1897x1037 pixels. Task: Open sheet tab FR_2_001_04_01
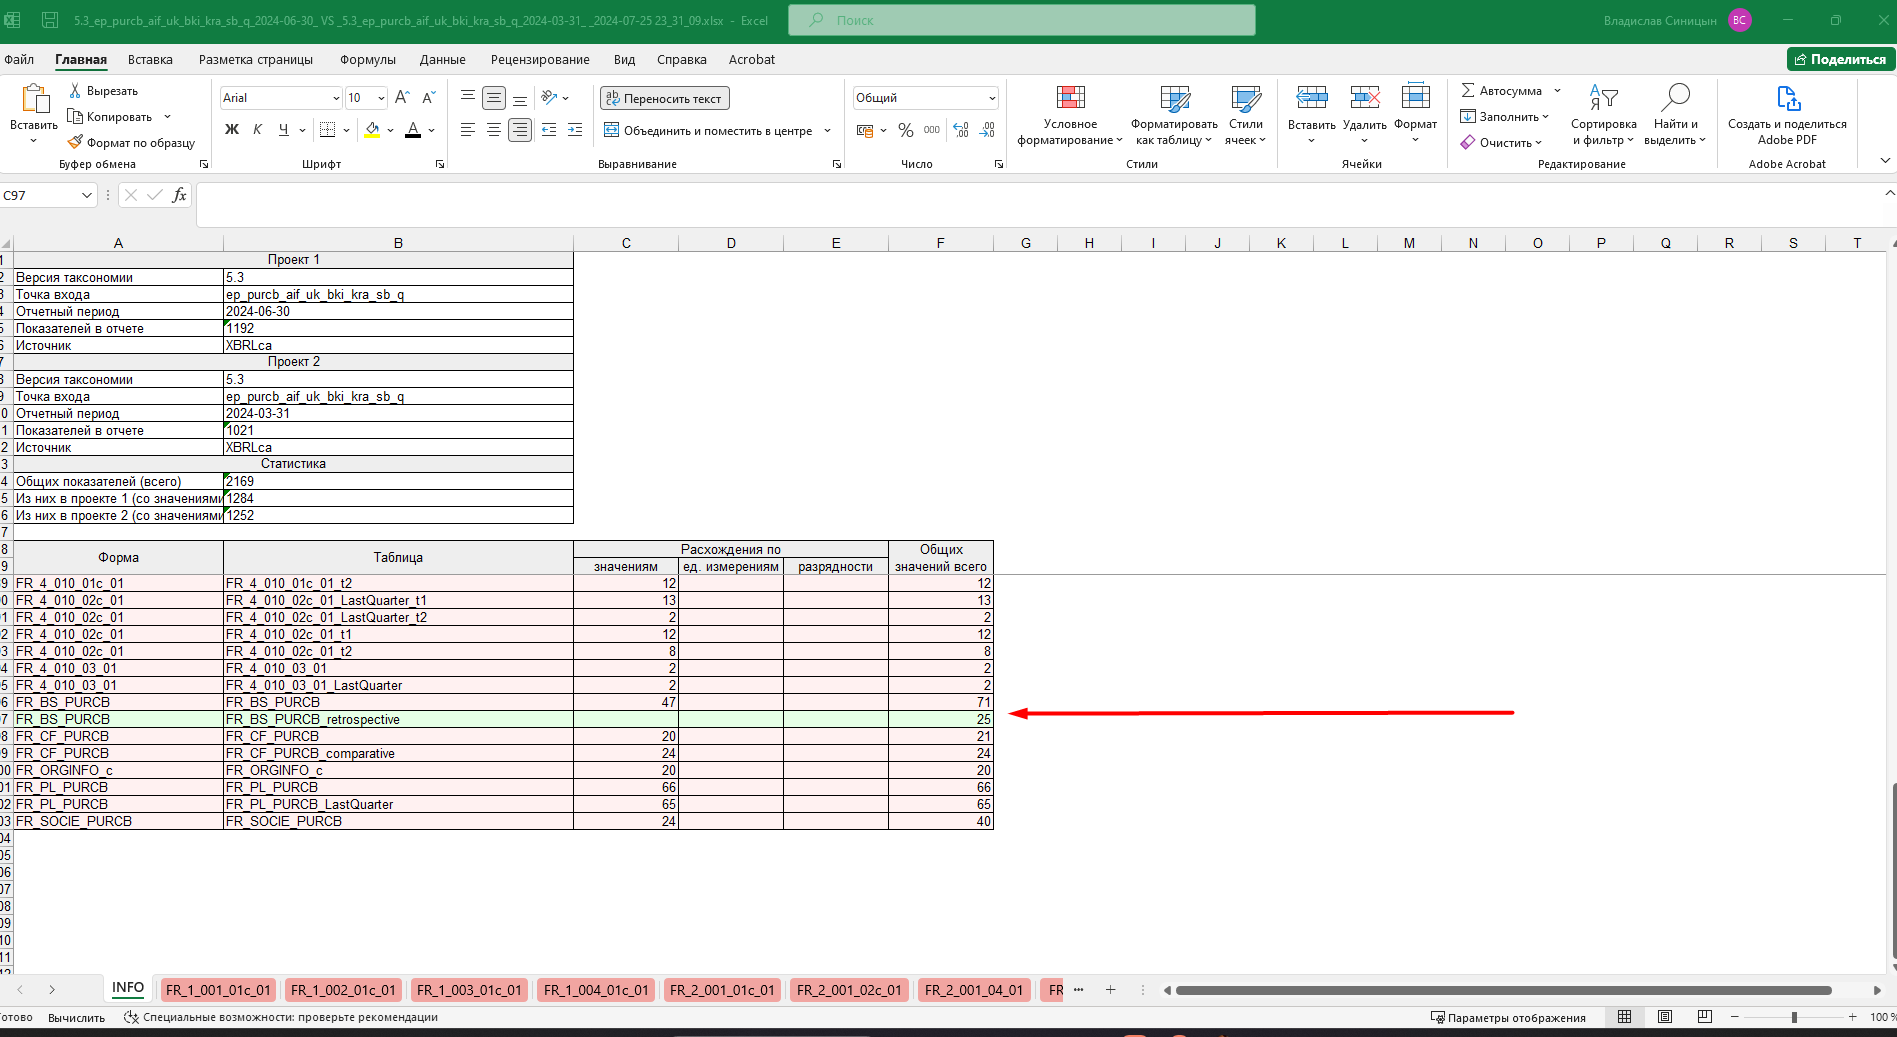pos(974,990)
